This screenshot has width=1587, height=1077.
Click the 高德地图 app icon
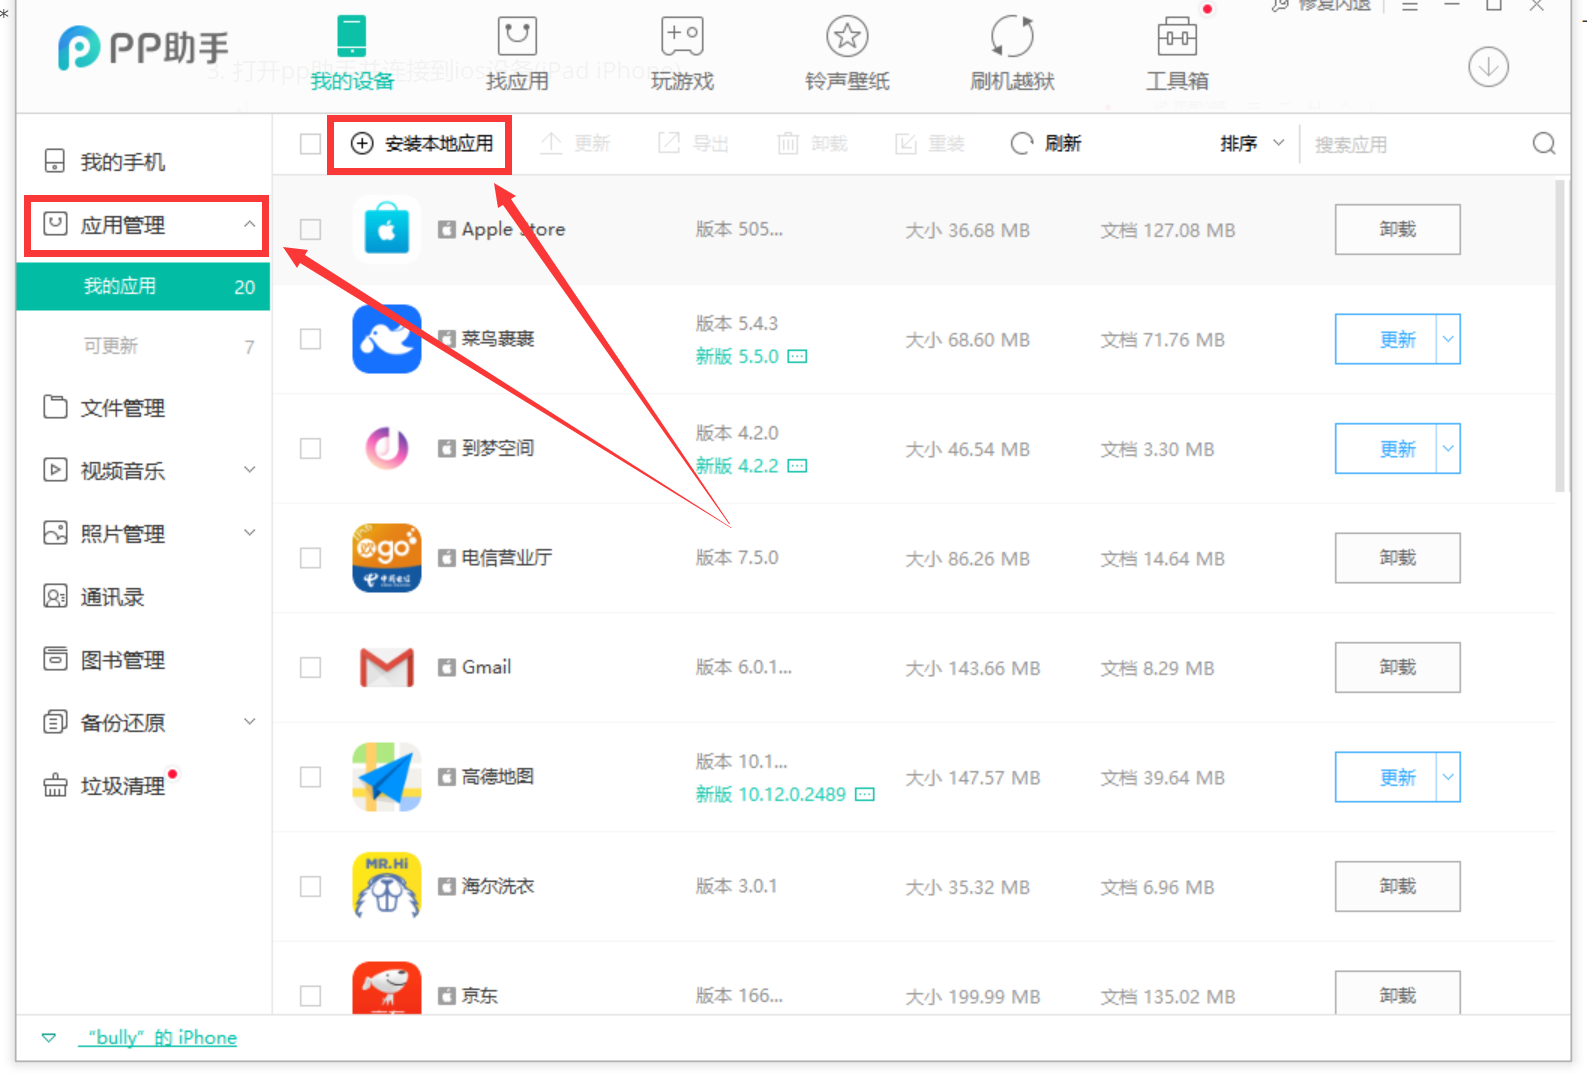387,777
